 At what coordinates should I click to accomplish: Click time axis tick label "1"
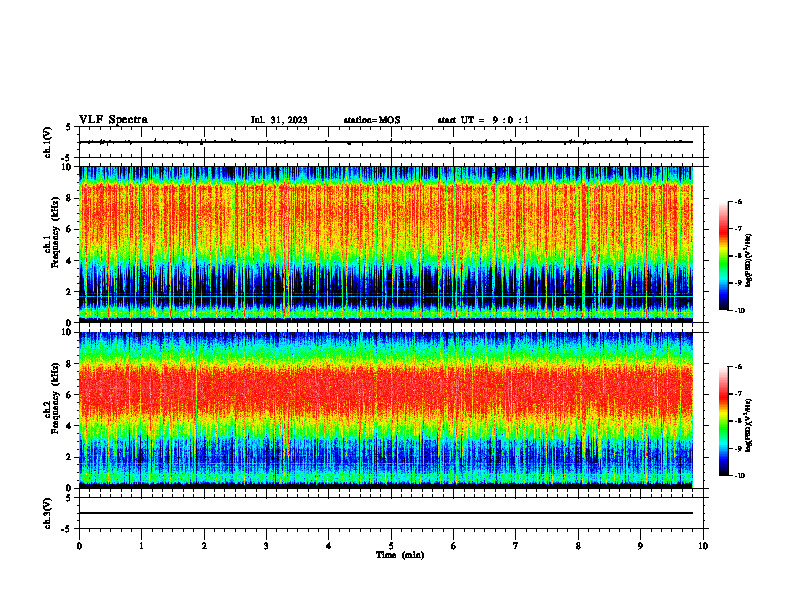pos(141,546)
